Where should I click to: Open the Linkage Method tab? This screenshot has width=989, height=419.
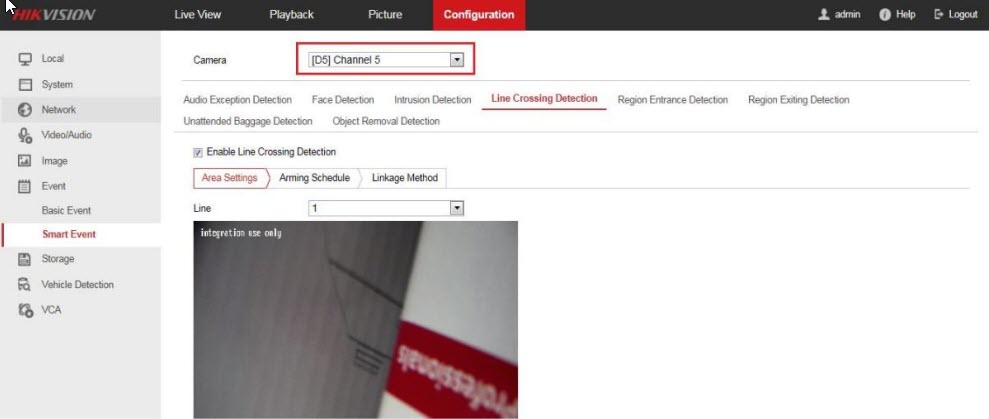[x=404, y=178]
